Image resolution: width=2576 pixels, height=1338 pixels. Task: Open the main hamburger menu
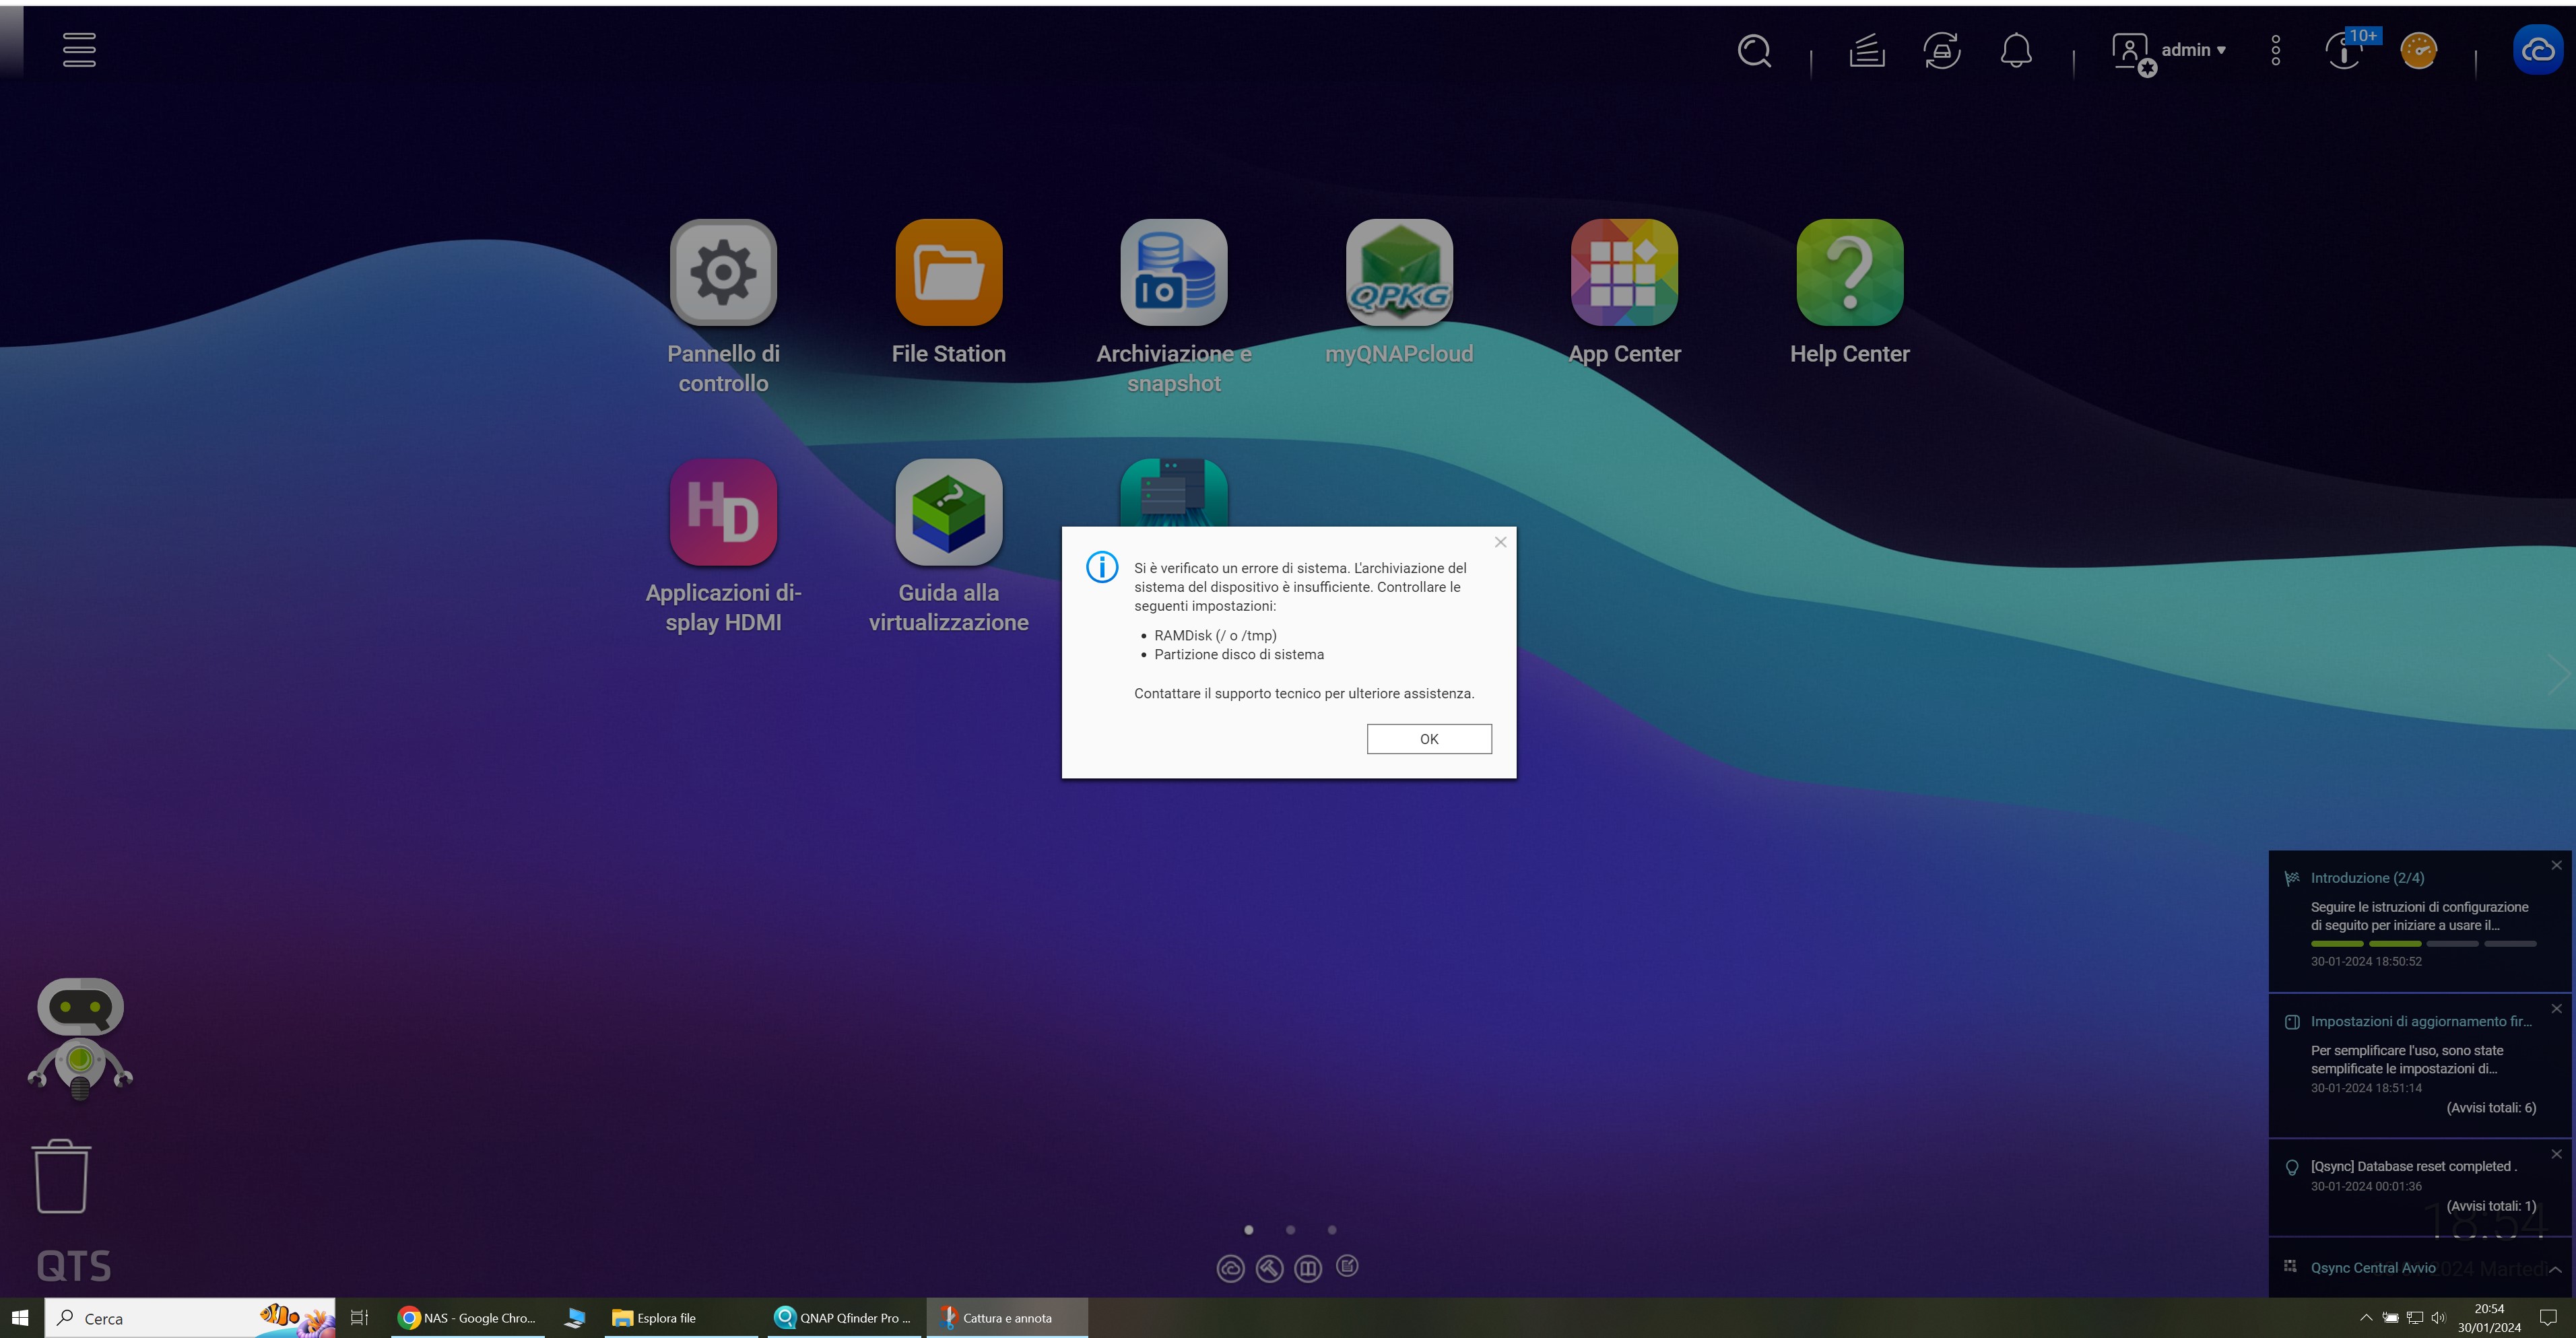click(x=79, y=50)
